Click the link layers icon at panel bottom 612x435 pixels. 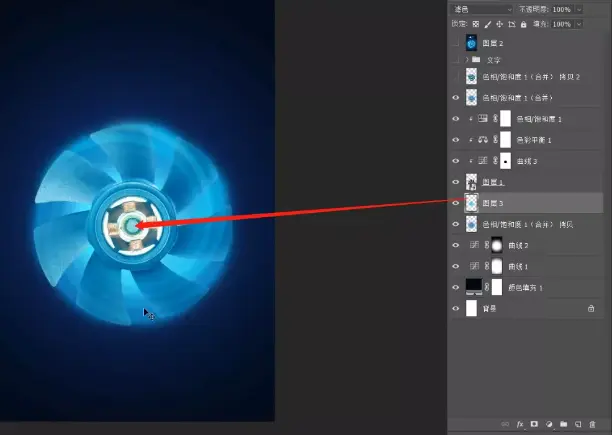pyautogui.click(x=505, y=424)
